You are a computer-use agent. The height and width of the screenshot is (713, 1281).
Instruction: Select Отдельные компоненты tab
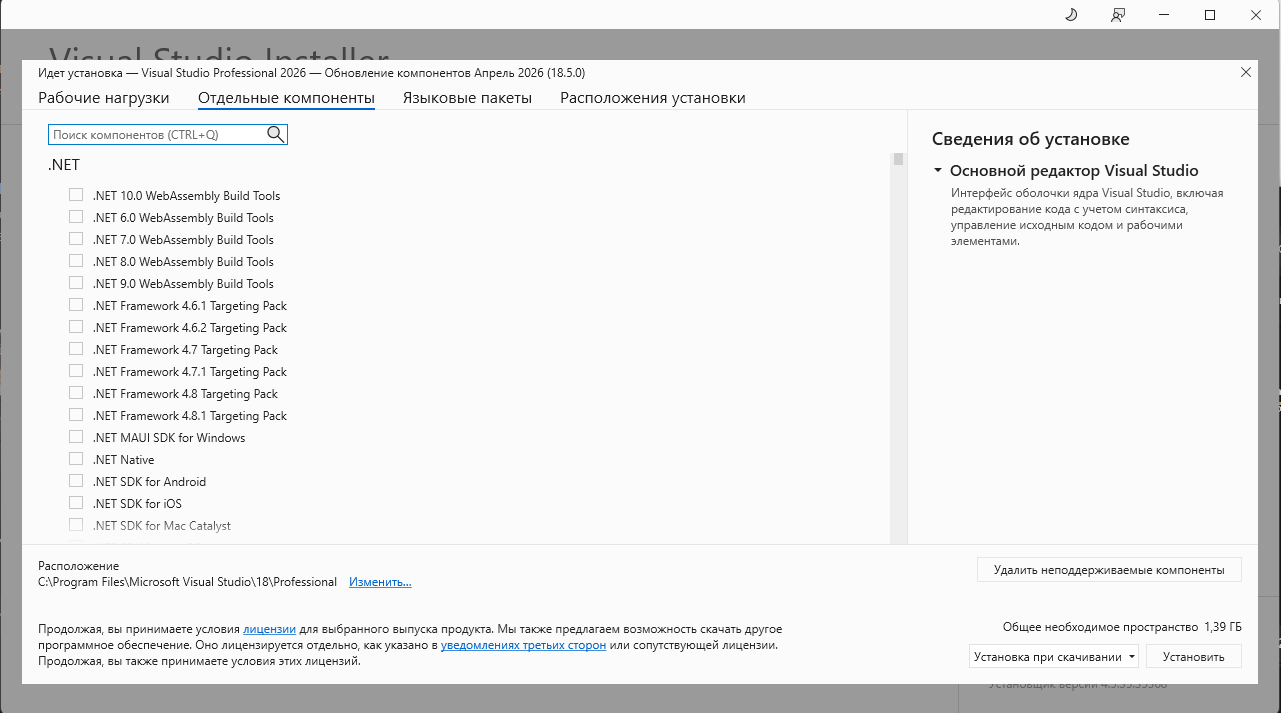click(x=286, y=98)
